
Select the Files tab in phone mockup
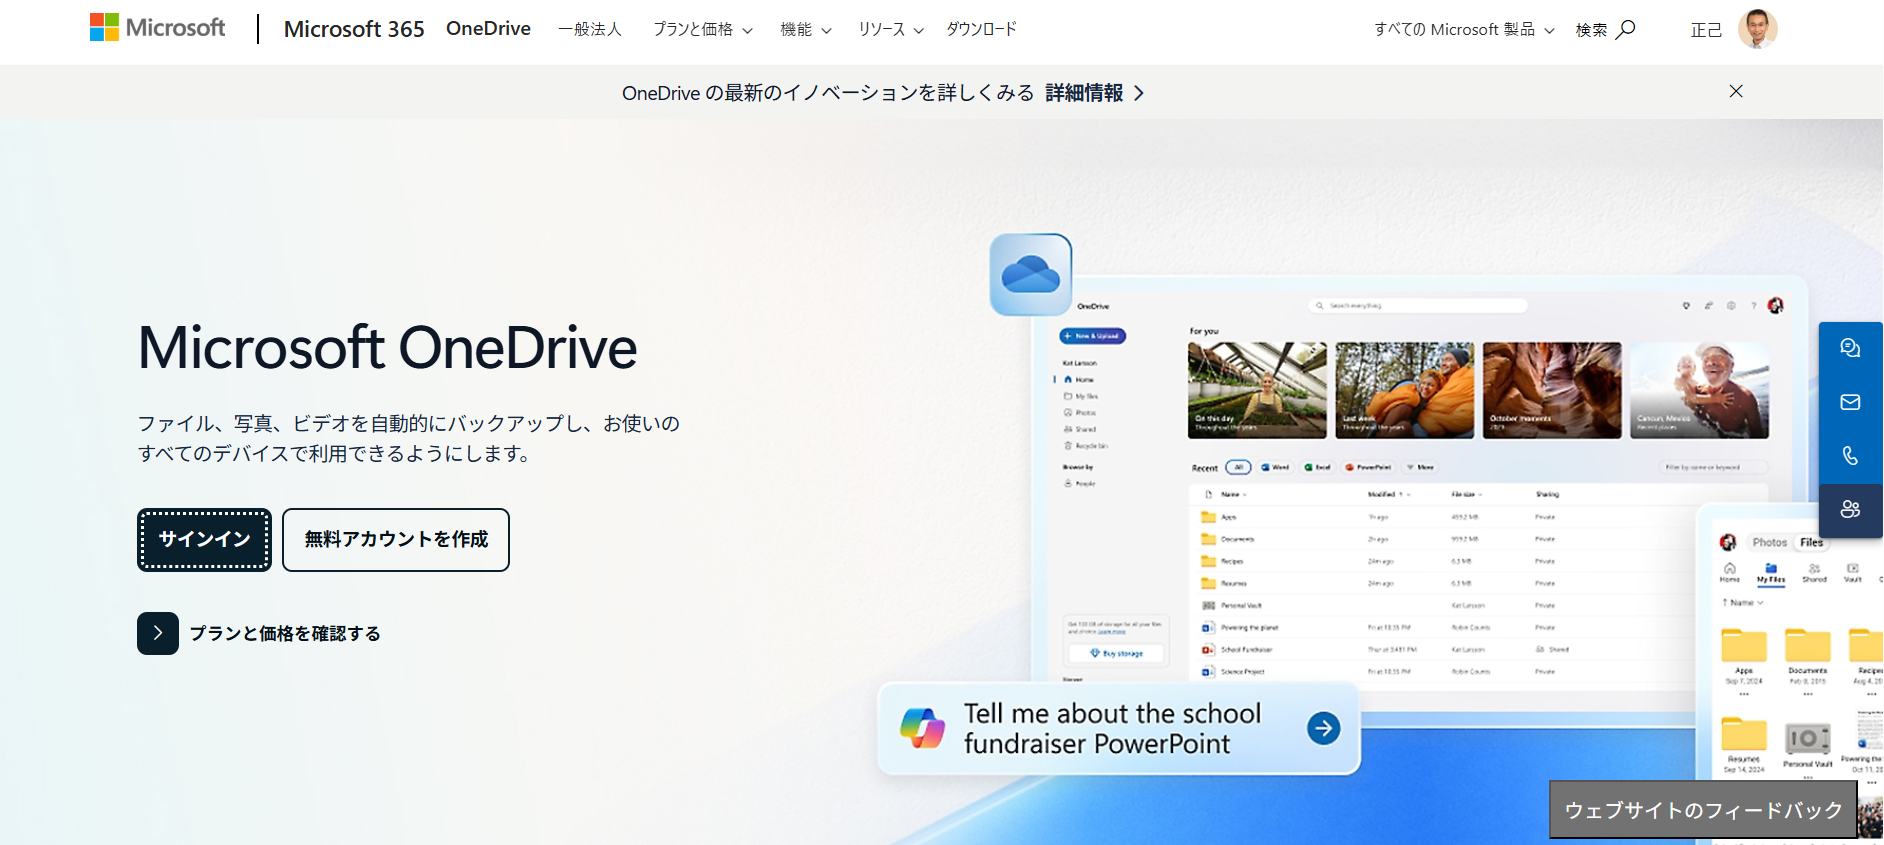tap(1811, 542)
